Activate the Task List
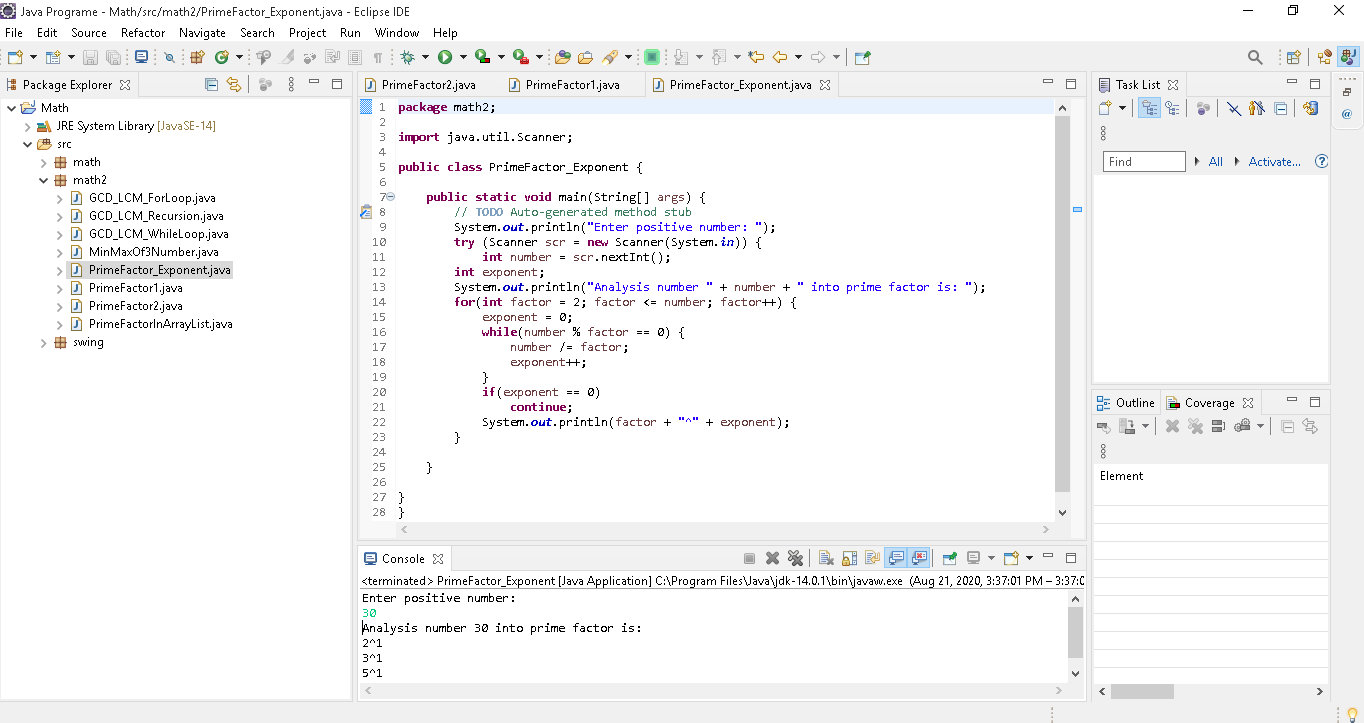Image resolution: width=1364 pixels, height=723 pixels. point(1139,84)
